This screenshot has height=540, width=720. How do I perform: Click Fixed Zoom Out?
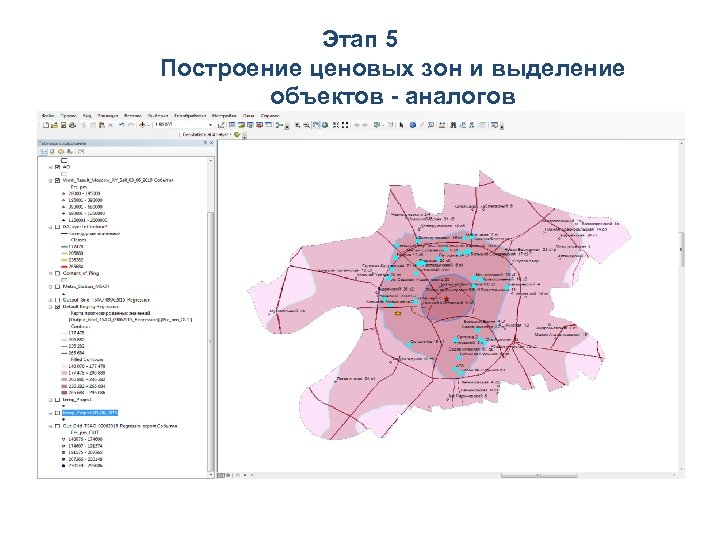tap(345, 125)
